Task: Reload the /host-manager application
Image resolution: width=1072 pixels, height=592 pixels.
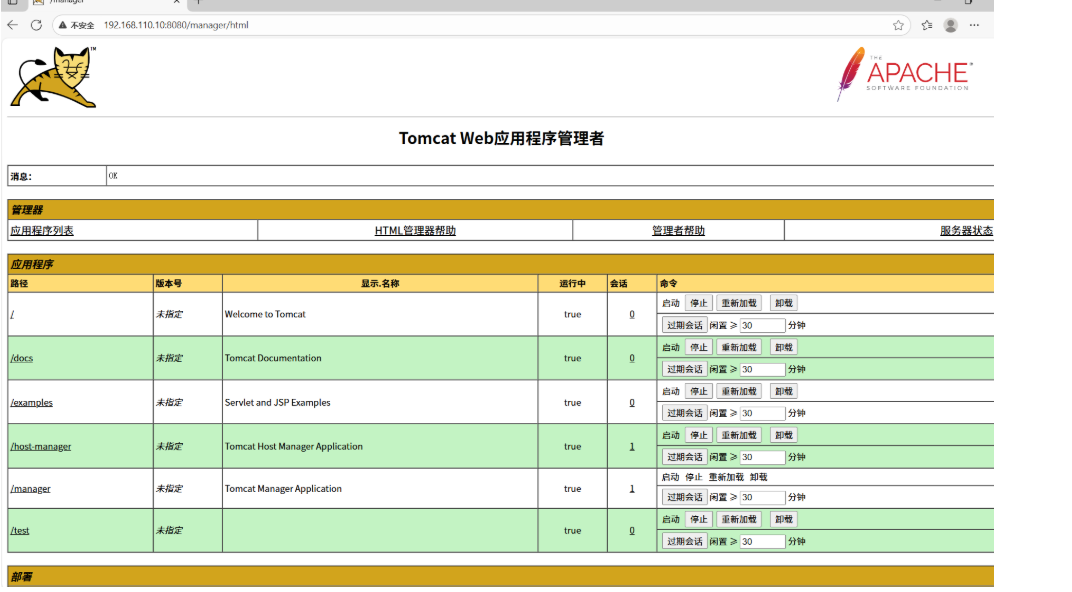Action: tap(739, 435)
